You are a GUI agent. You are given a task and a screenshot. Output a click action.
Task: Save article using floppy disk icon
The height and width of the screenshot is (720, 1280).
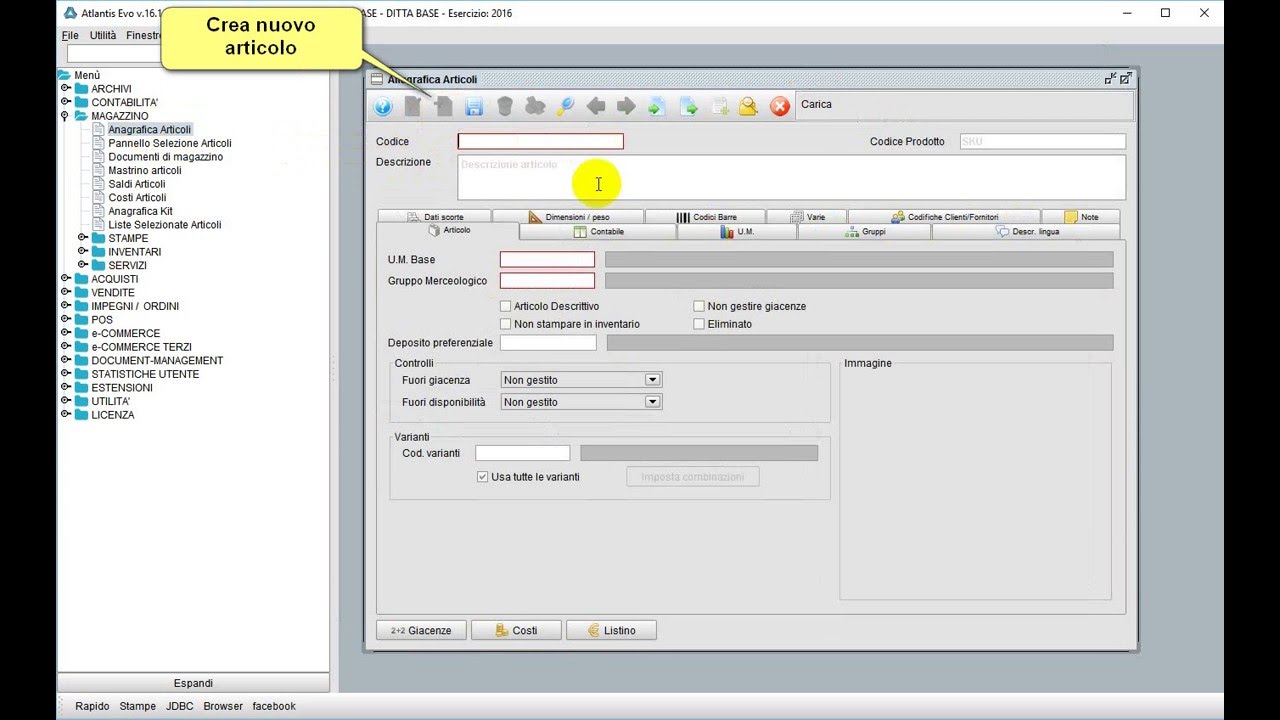474,106
